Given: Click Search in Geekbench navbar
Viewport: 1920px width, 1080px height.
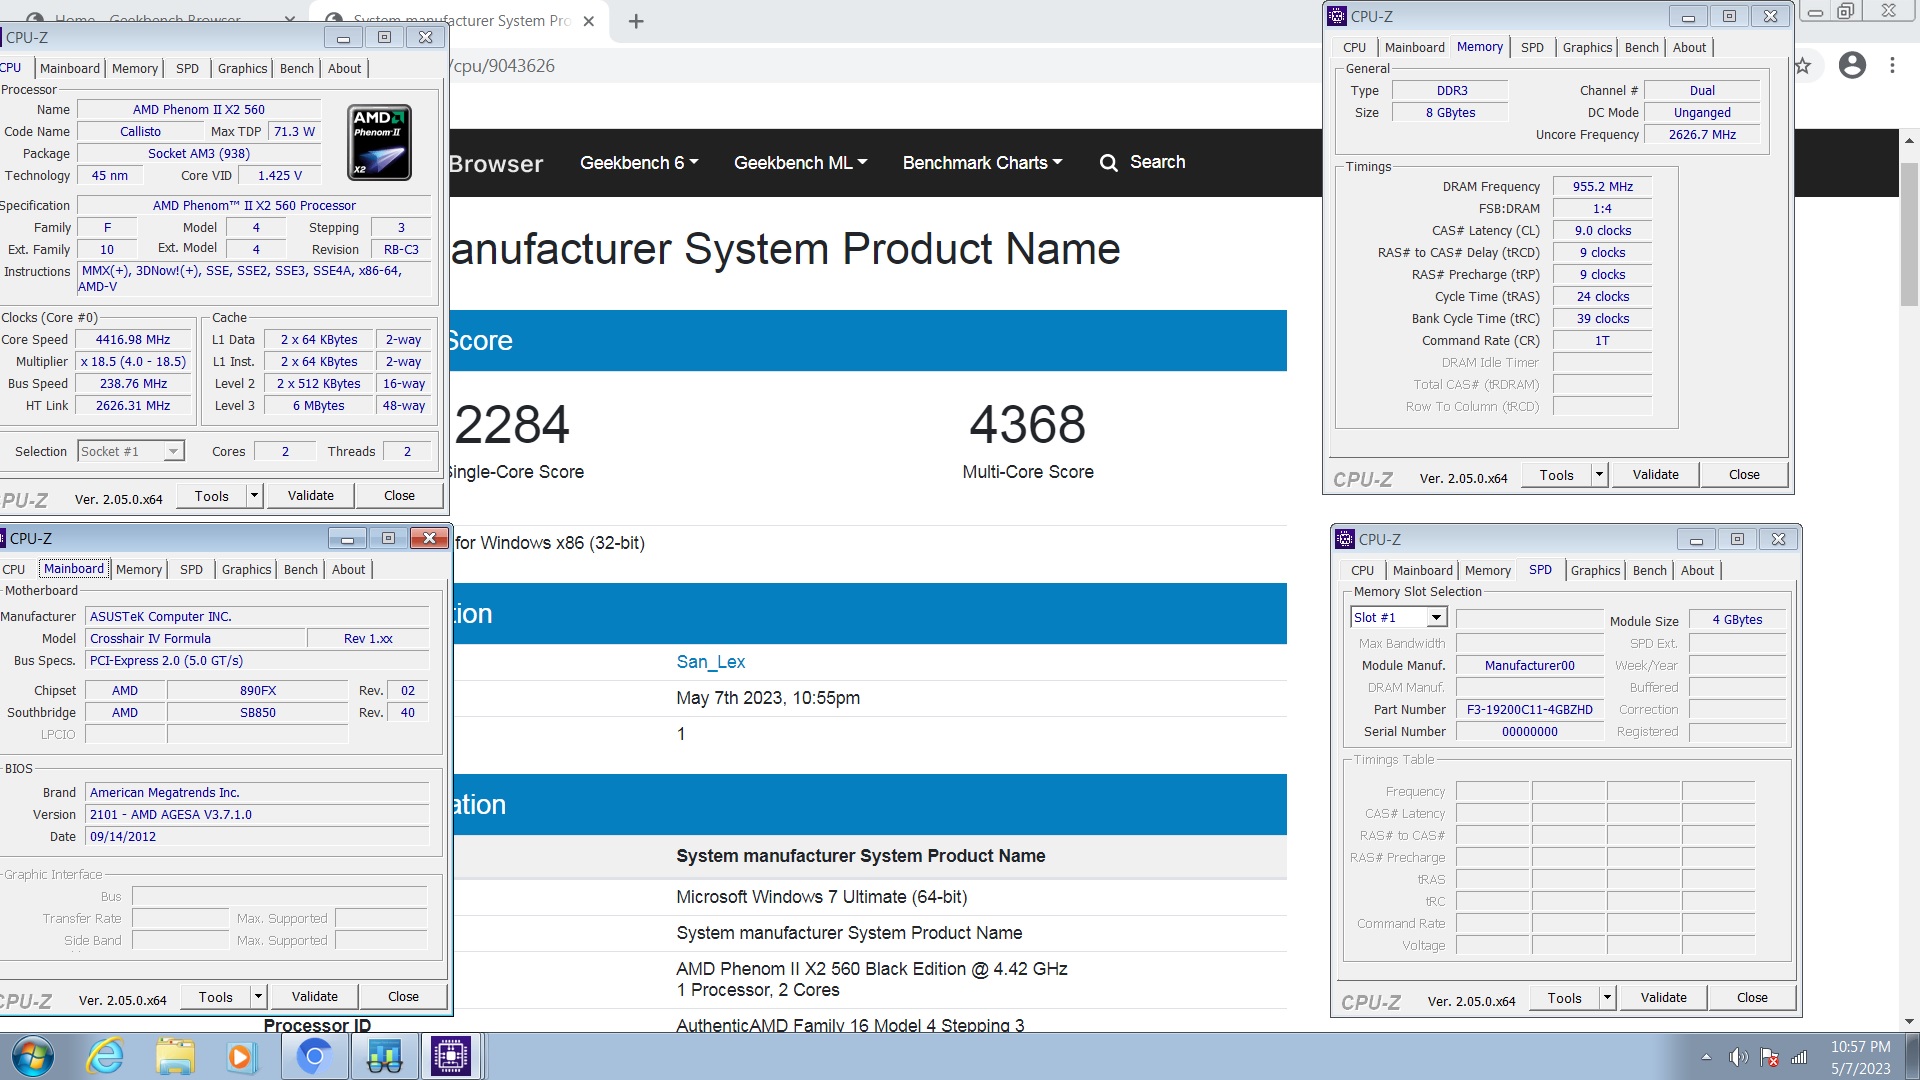Looking at the screenshot, I should (x=1157, y=163).
